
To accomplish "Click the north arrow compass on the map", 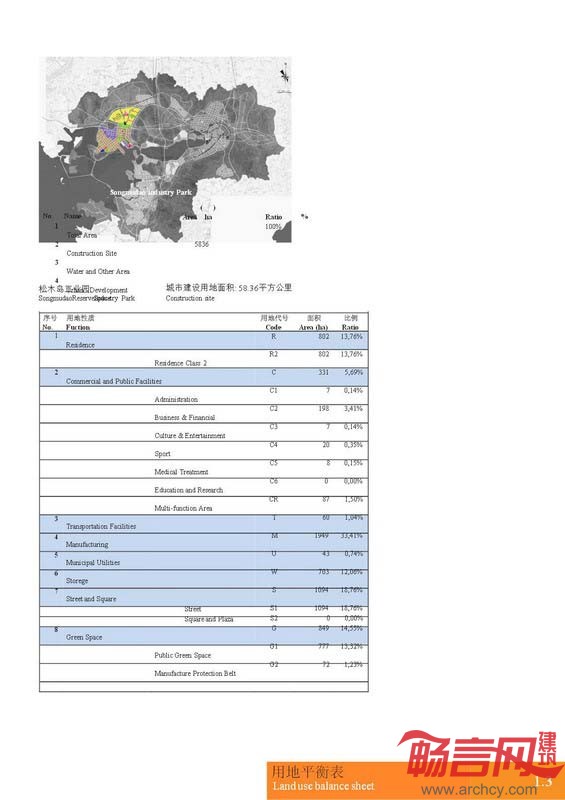I will [x=285, y=74].
